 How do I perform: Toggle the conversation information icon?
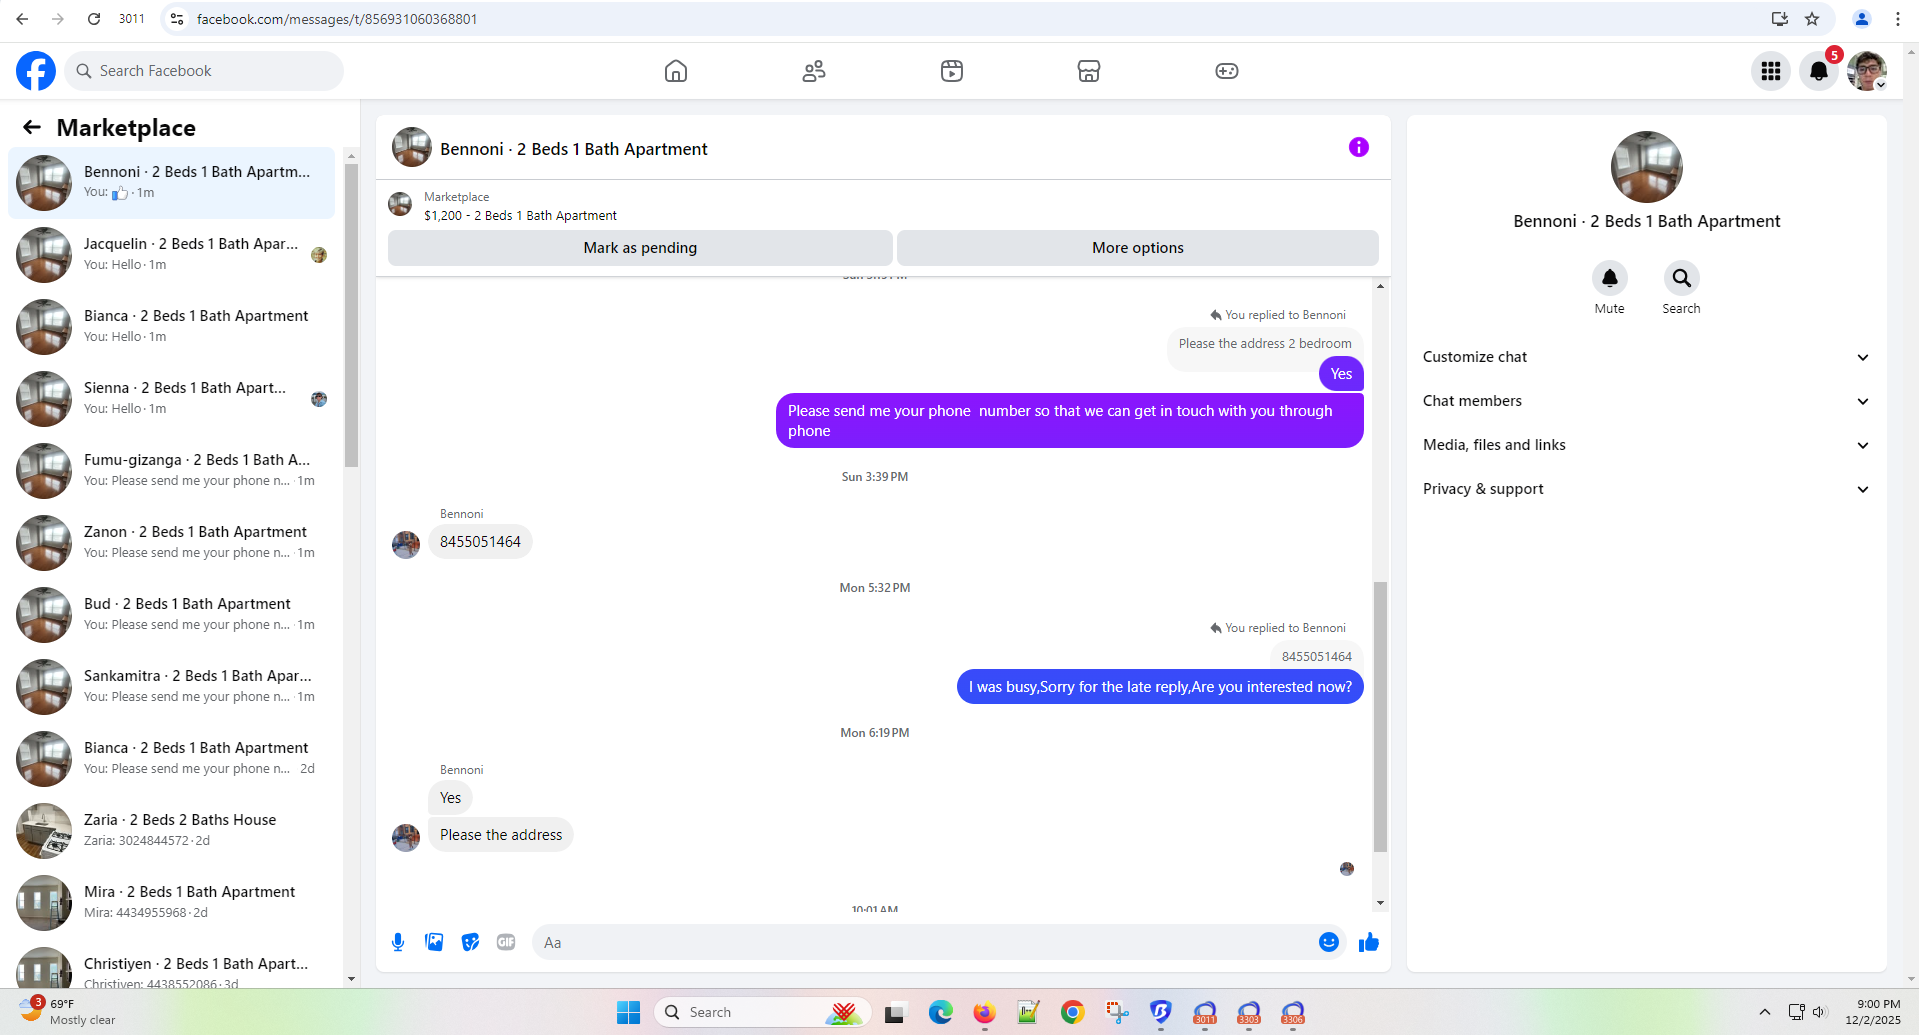coord(1358,147)
